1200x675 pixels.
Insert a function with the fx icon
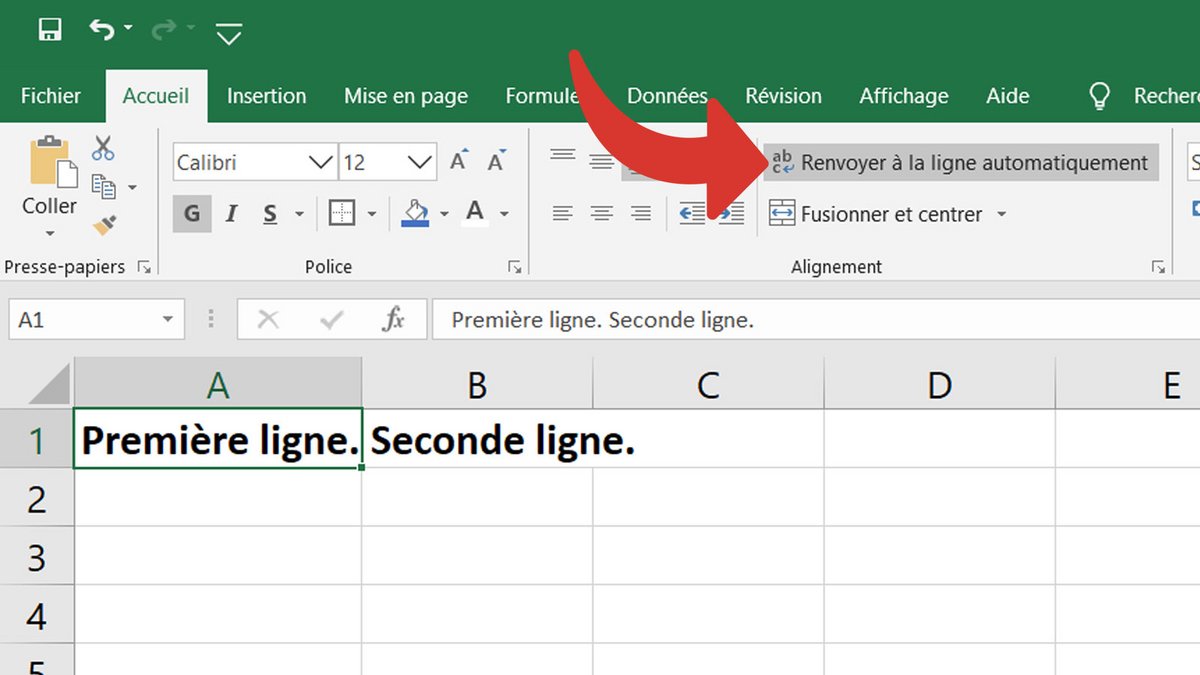coord(392,319)
